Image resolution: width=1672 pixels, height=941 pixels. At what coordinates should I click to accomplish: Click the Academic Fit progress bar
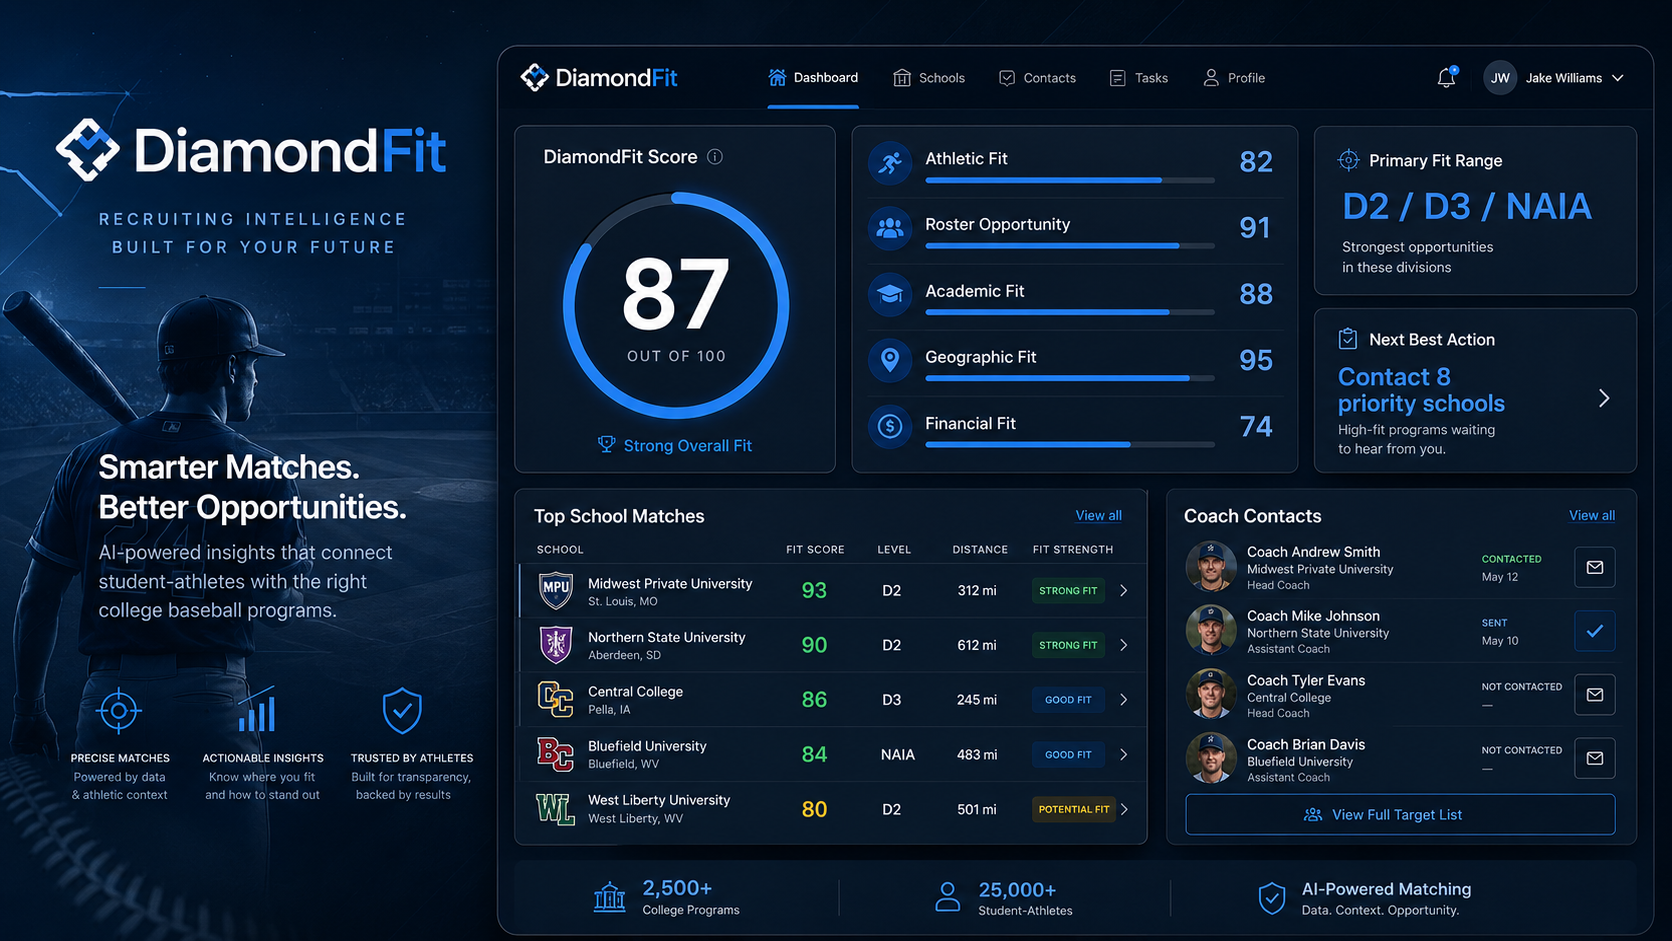(x=1069, y=313)
